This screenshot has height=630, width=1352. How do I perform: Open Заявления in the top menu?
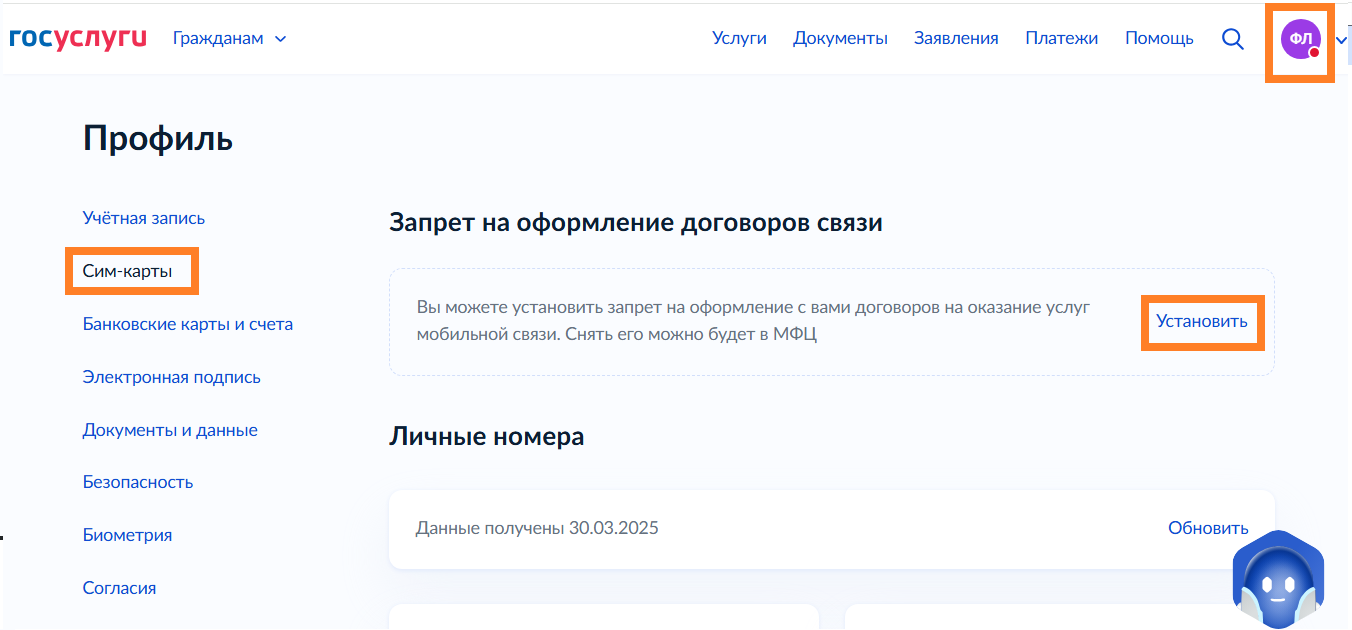[956, 38]
